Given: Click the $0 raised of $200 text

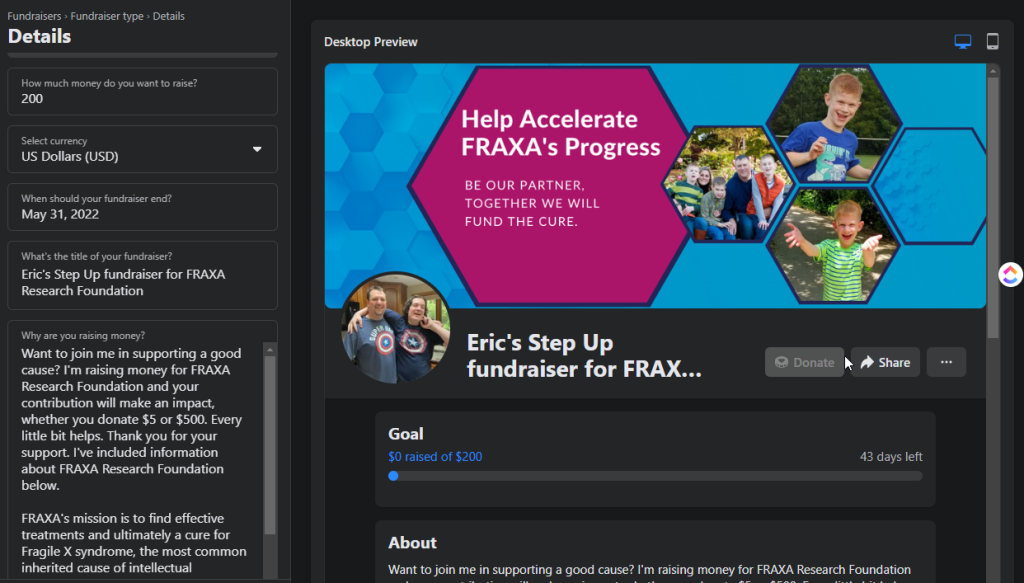Looking at the screenshot, I should pyautogui.click(x=435, y=457).
